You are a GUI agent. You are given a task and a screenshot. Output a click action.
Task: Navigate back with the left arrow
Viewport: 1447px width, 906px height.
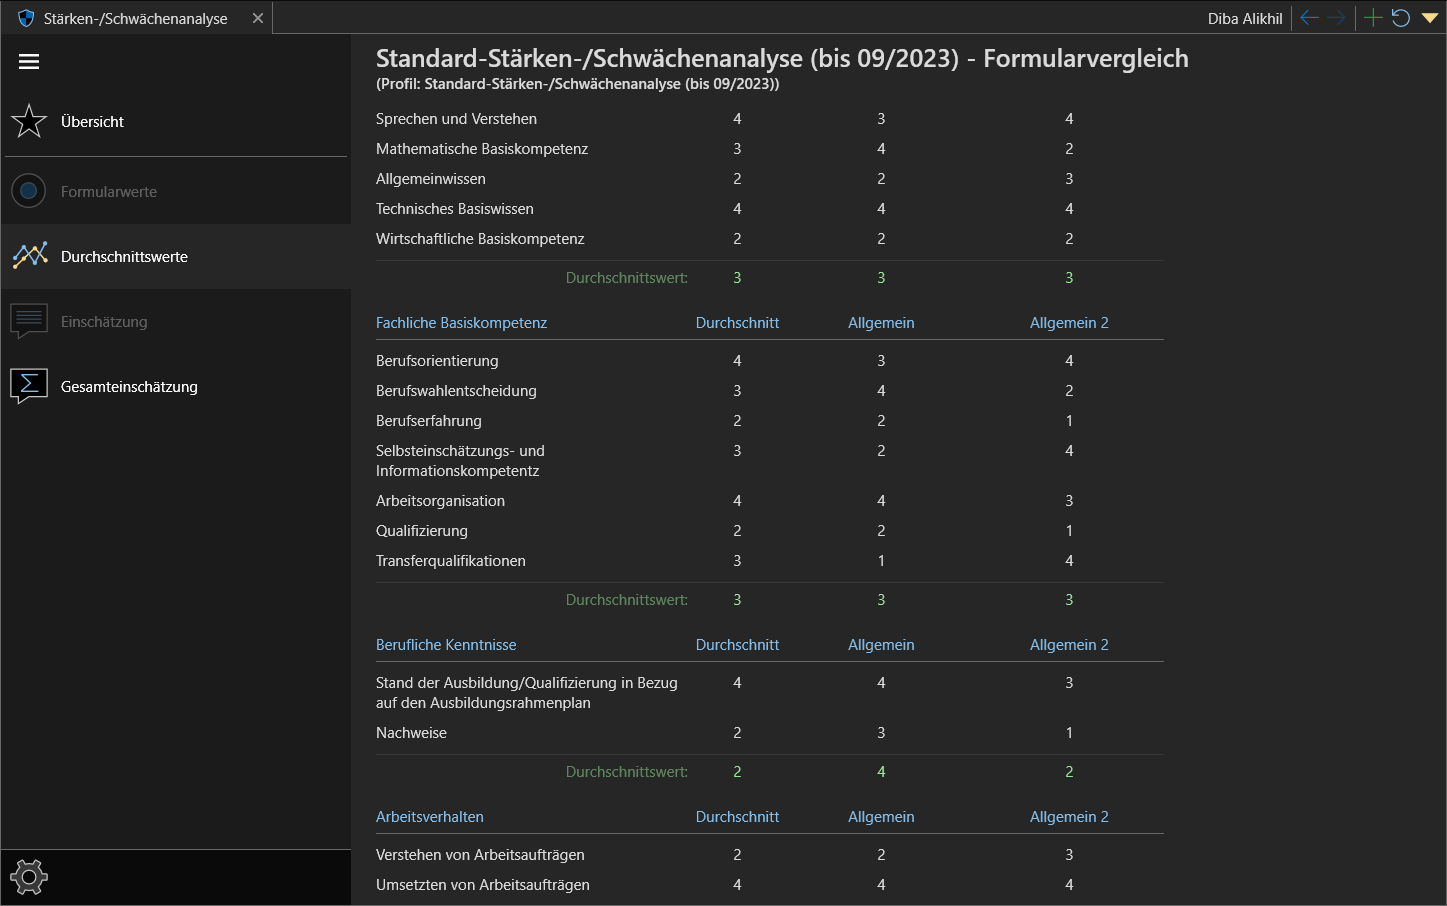click(x=1309, y=18)
